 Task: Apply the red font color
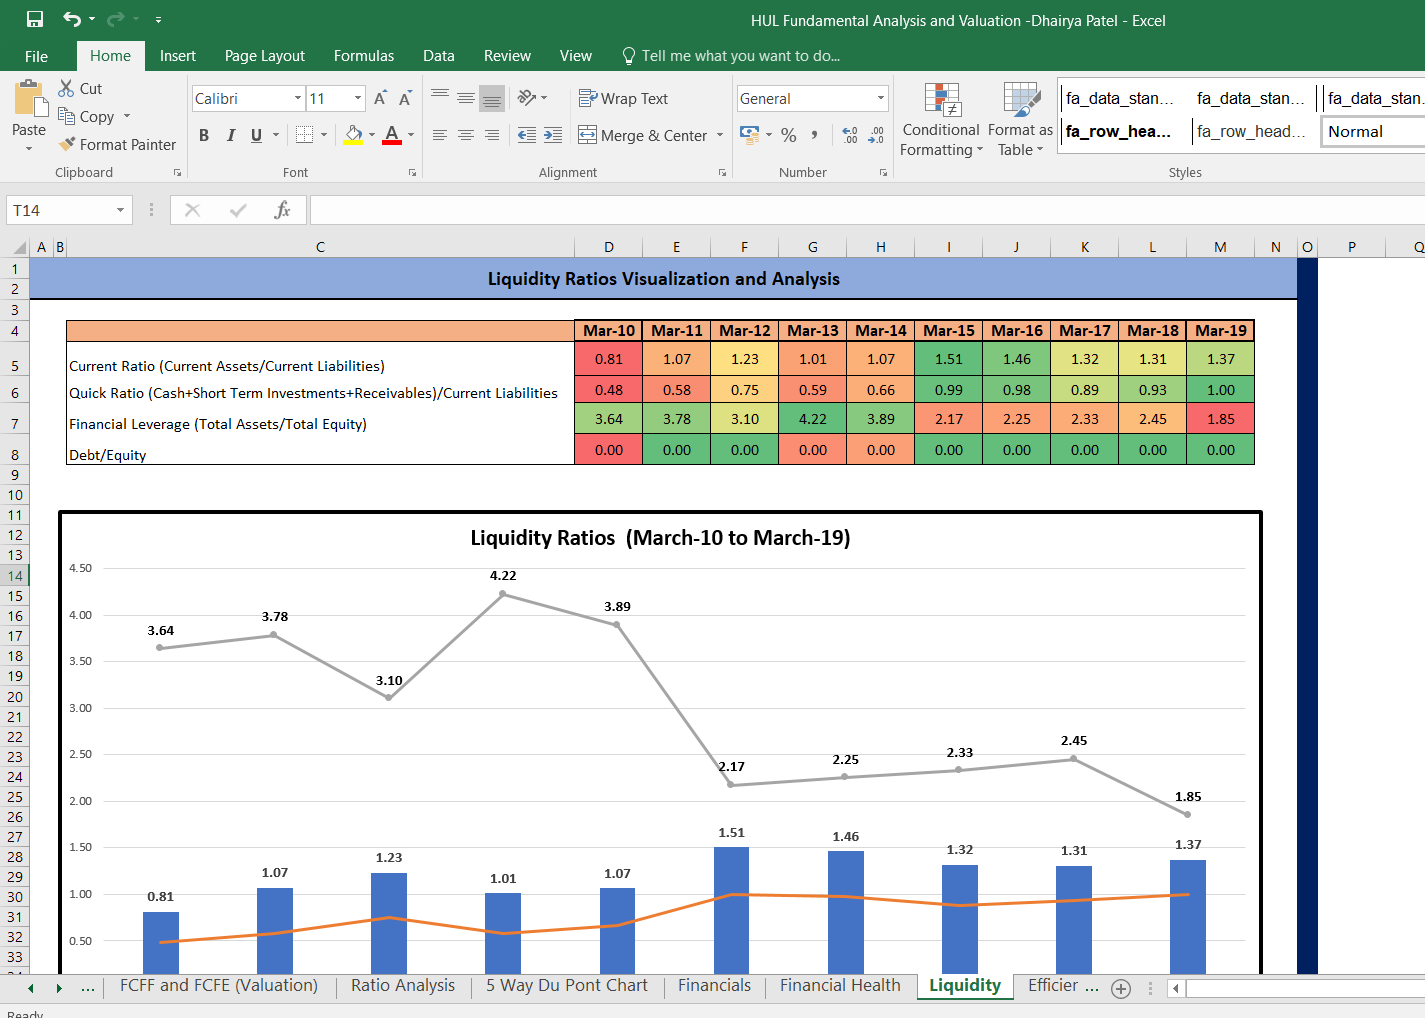click(392, 134)
